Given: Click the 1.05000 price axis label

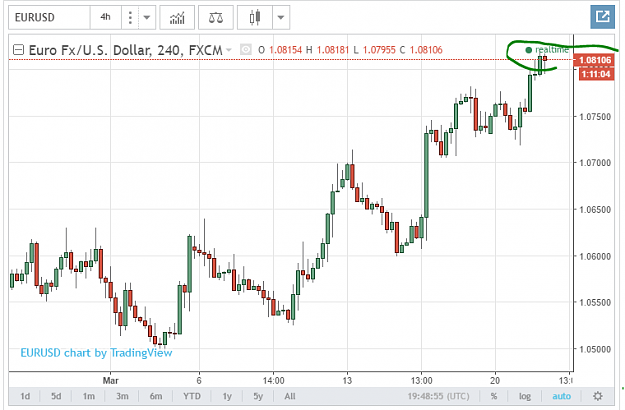Looking at the screenshot, I should (595, 349).
